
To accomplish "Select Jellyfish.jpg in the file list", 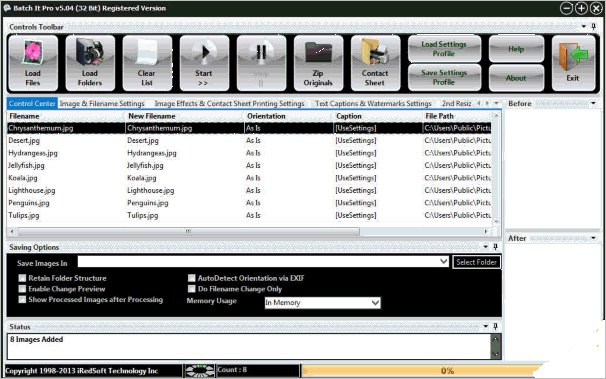I will click(x=249, y=165).
